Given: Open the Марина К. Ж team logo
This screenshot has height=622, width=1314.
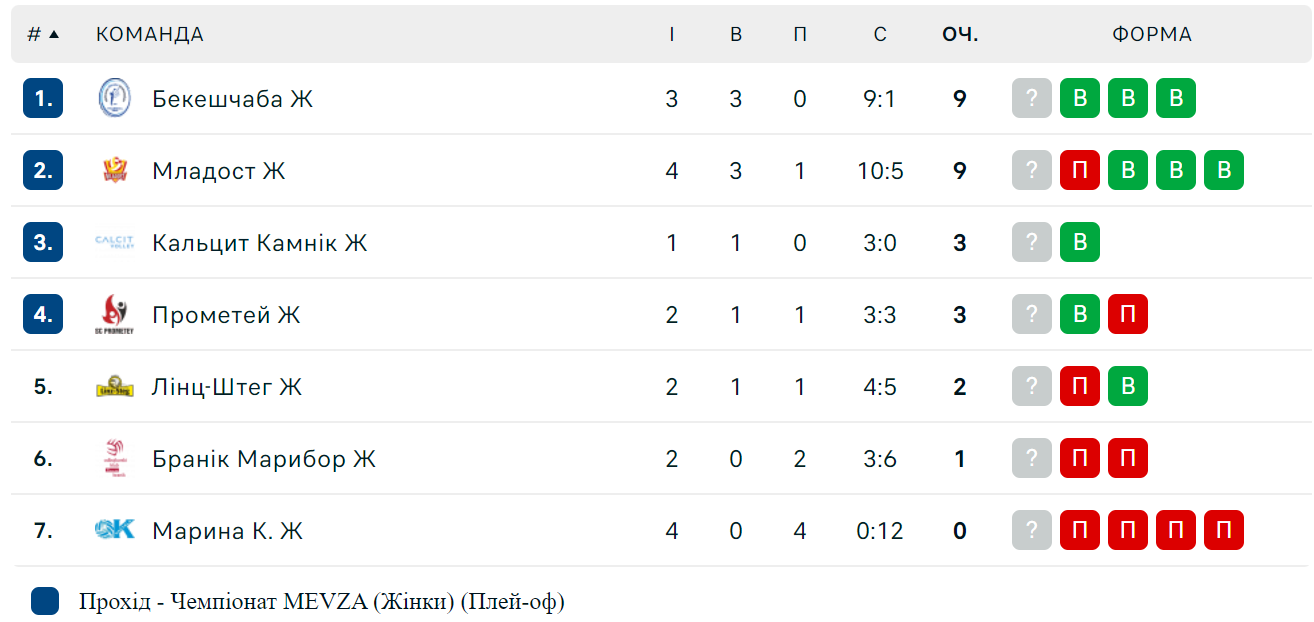Looking at the screenshot, I should (114, 530).
